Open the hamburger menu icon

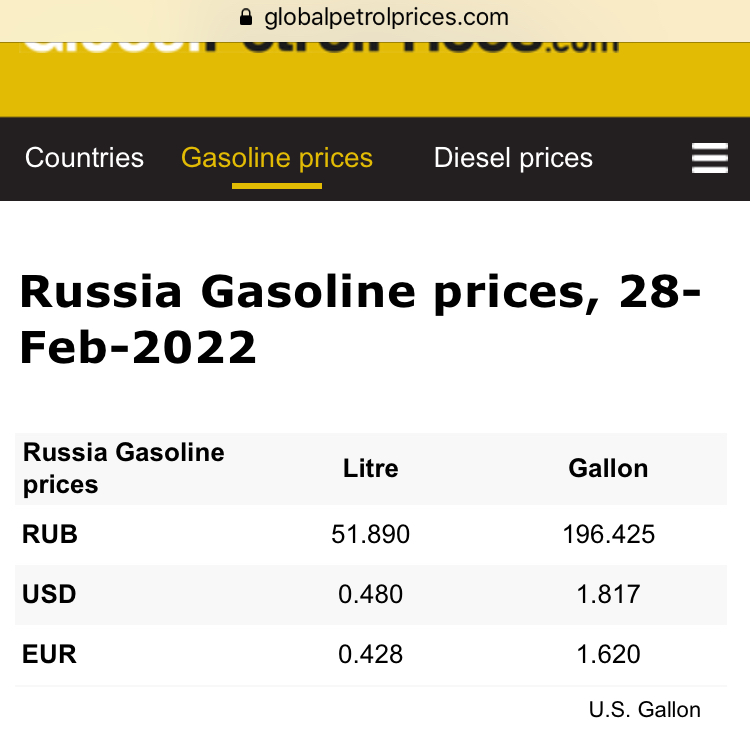coord(710,158)
